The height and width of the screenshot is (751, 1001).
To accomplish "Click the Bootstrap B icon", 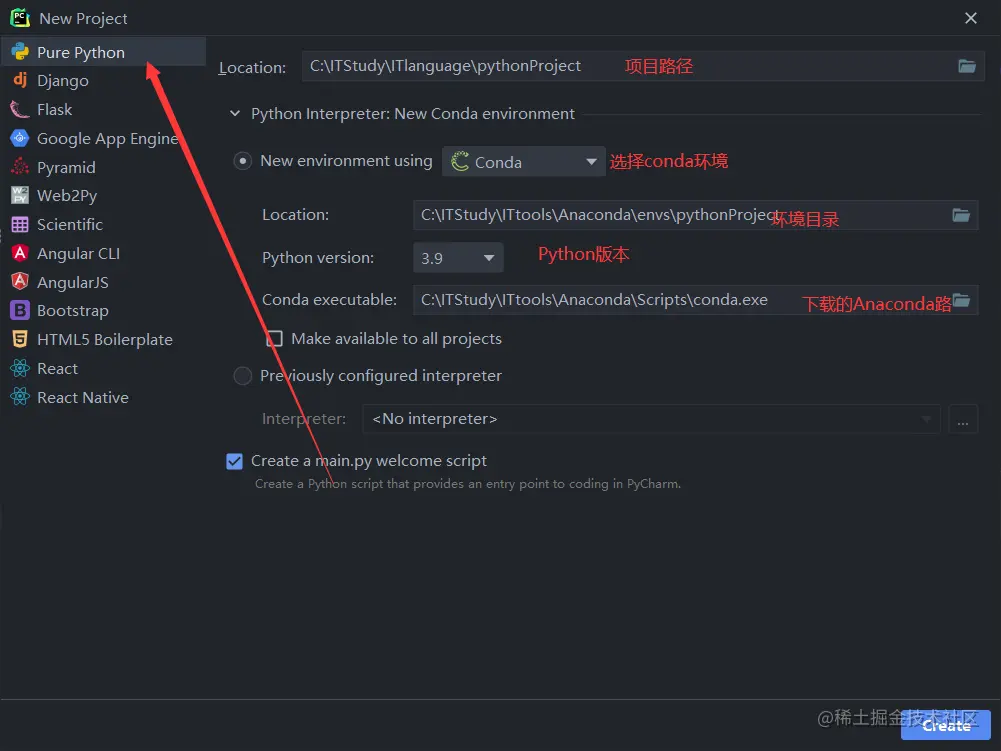I will coord(20,310).
